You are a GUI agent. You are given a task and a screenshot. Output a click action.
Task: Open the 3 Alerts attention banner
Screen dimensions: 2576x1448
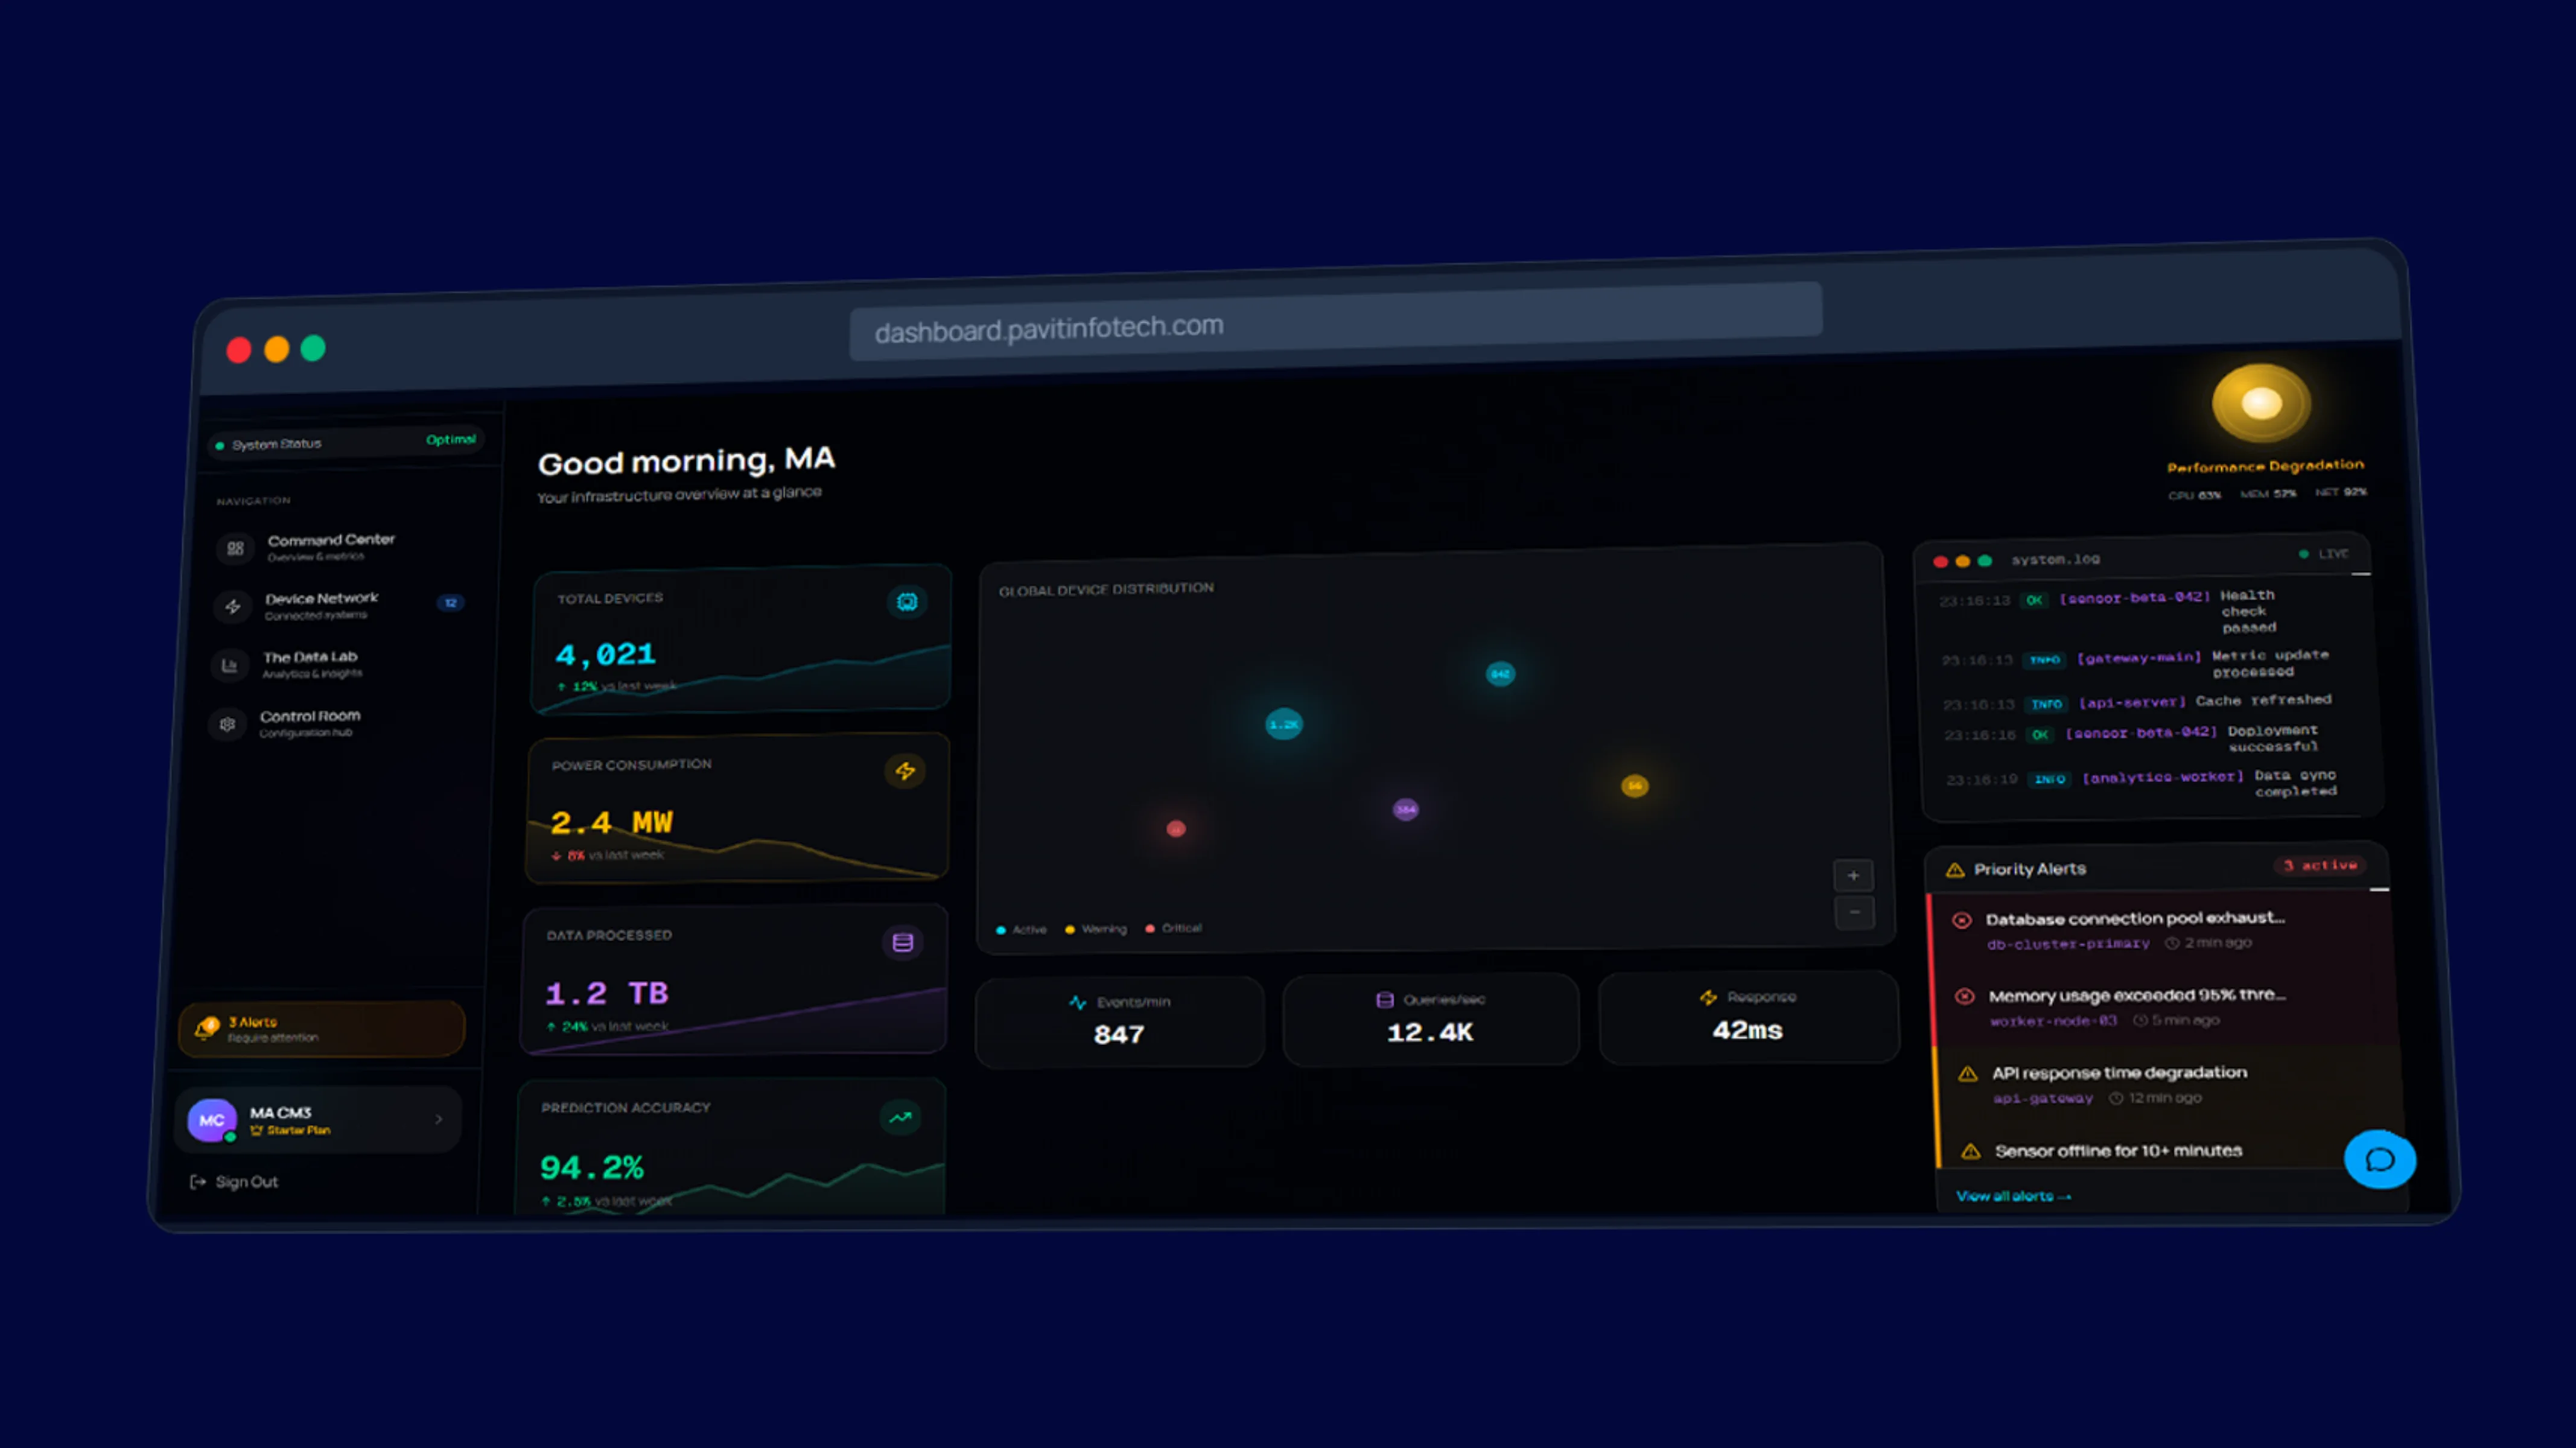coord(321,1029)
